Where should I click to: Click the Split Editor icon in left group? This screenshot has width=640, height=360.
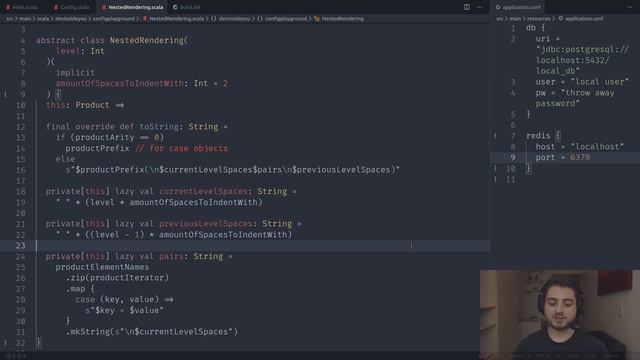click(467, 7)
